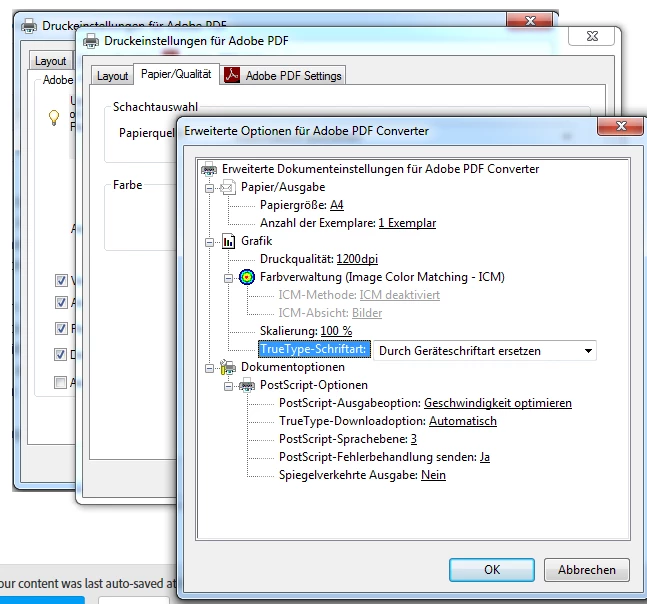Click ICM-Methode value ICM deaktiviert
This screenshot has width=647, height=604.
click(x=399, y=295)
